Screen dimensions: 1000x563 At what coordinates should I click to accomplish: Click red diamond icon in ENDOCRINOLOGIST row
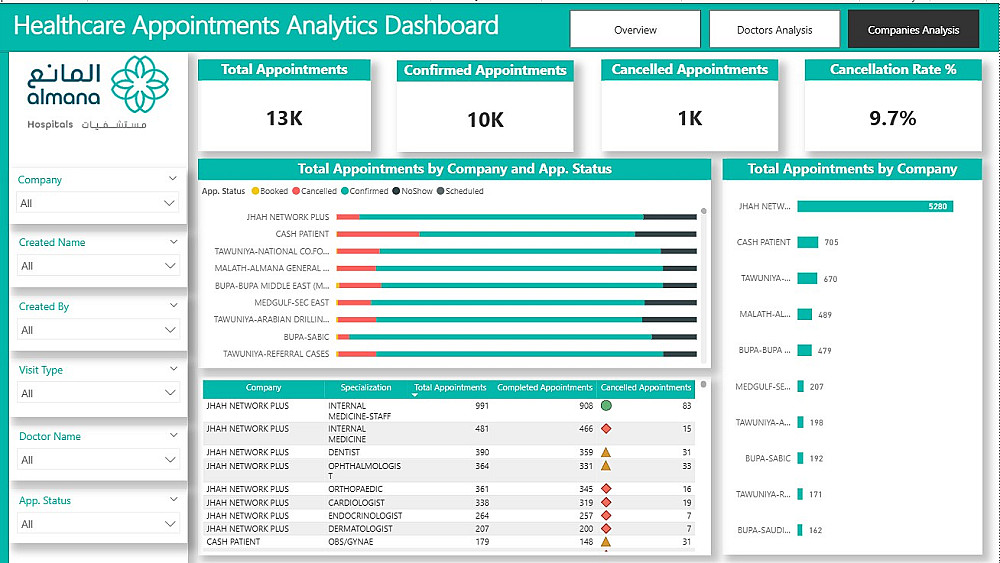(606, 515)
